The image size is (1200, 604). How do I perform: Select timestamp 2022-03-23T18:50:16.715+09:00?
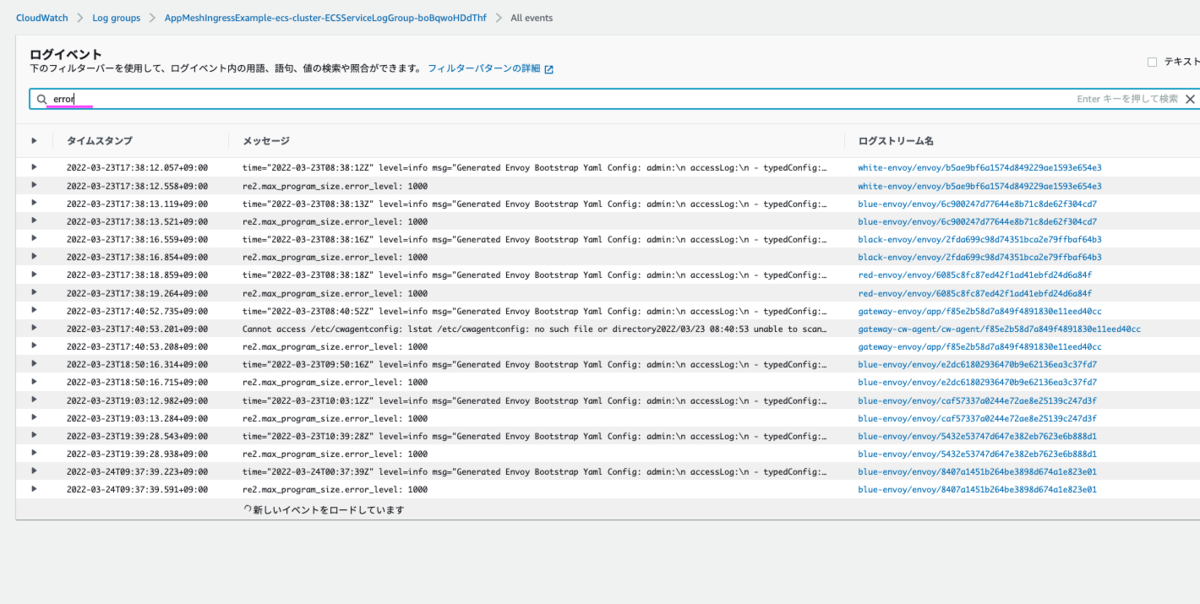point(137,382)
